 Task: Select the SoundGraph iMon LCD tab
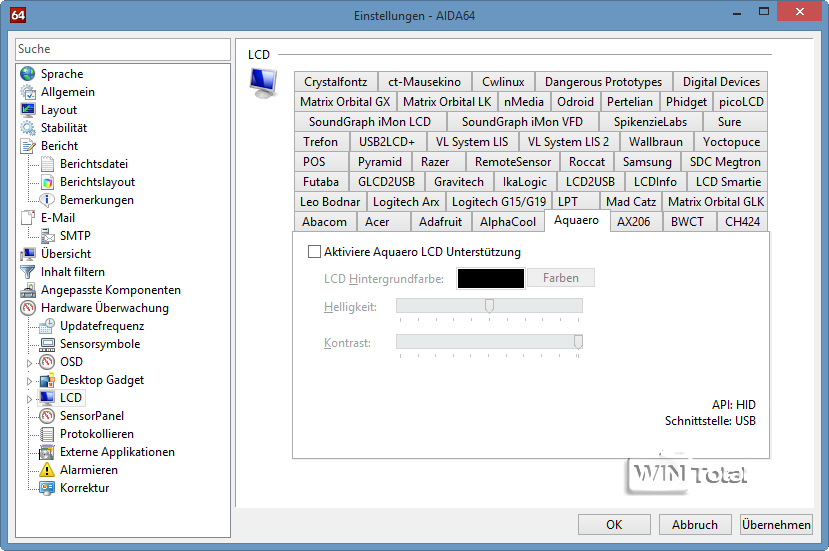click(370, 122)
